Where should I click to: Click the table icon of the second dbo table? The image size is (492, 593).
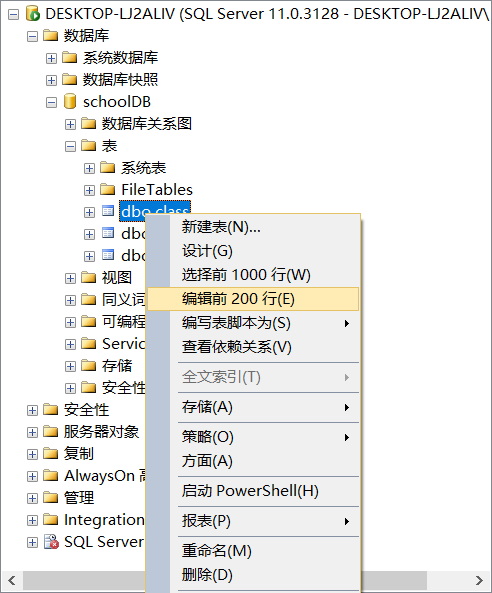click(108, 233)
